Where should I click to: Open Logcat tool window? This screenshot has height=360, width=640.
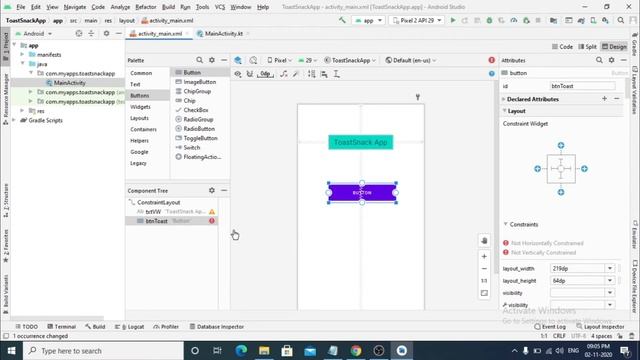(130, 327)
